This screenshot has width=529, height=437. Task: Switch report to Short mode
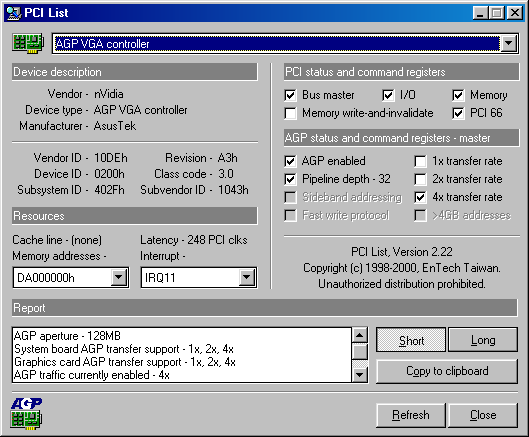[411, 340]
